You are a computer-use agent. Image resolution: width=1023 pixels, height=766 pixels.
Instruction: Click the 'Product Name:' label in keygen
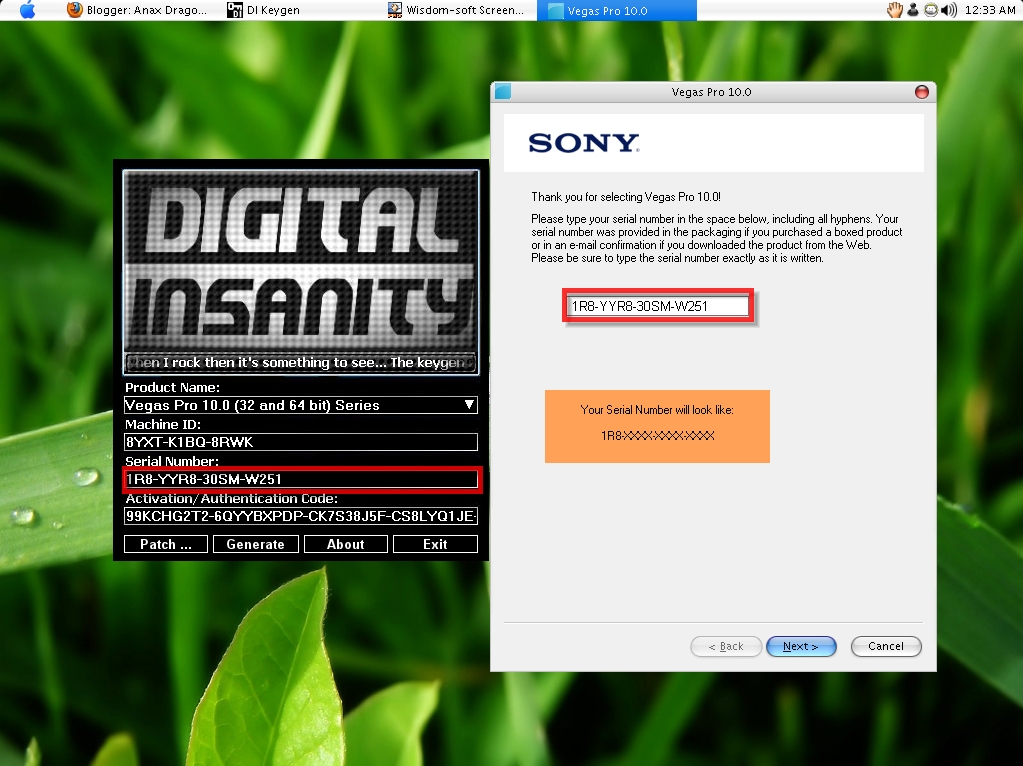[x=172, y=388]
